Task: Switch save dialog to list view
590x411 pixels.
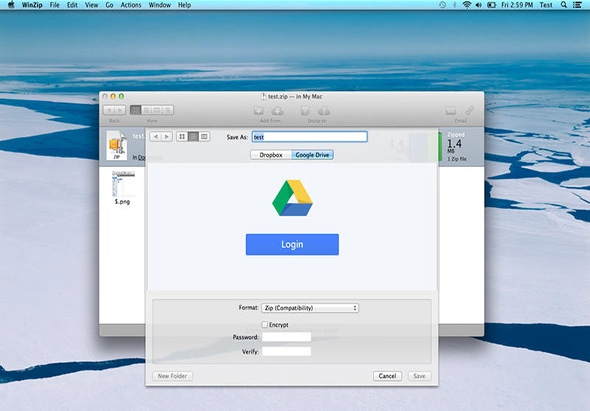Action: point(193,137)
